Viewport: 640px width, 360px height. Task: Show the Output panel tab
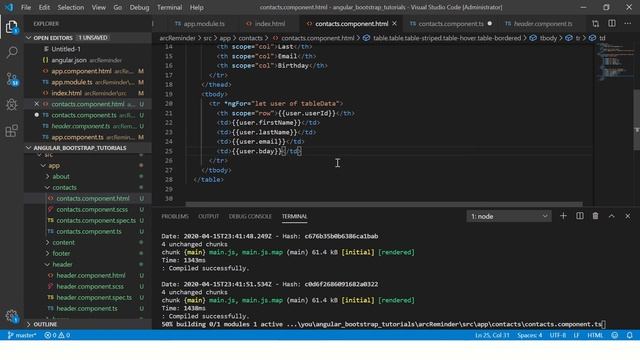[209, 216]
